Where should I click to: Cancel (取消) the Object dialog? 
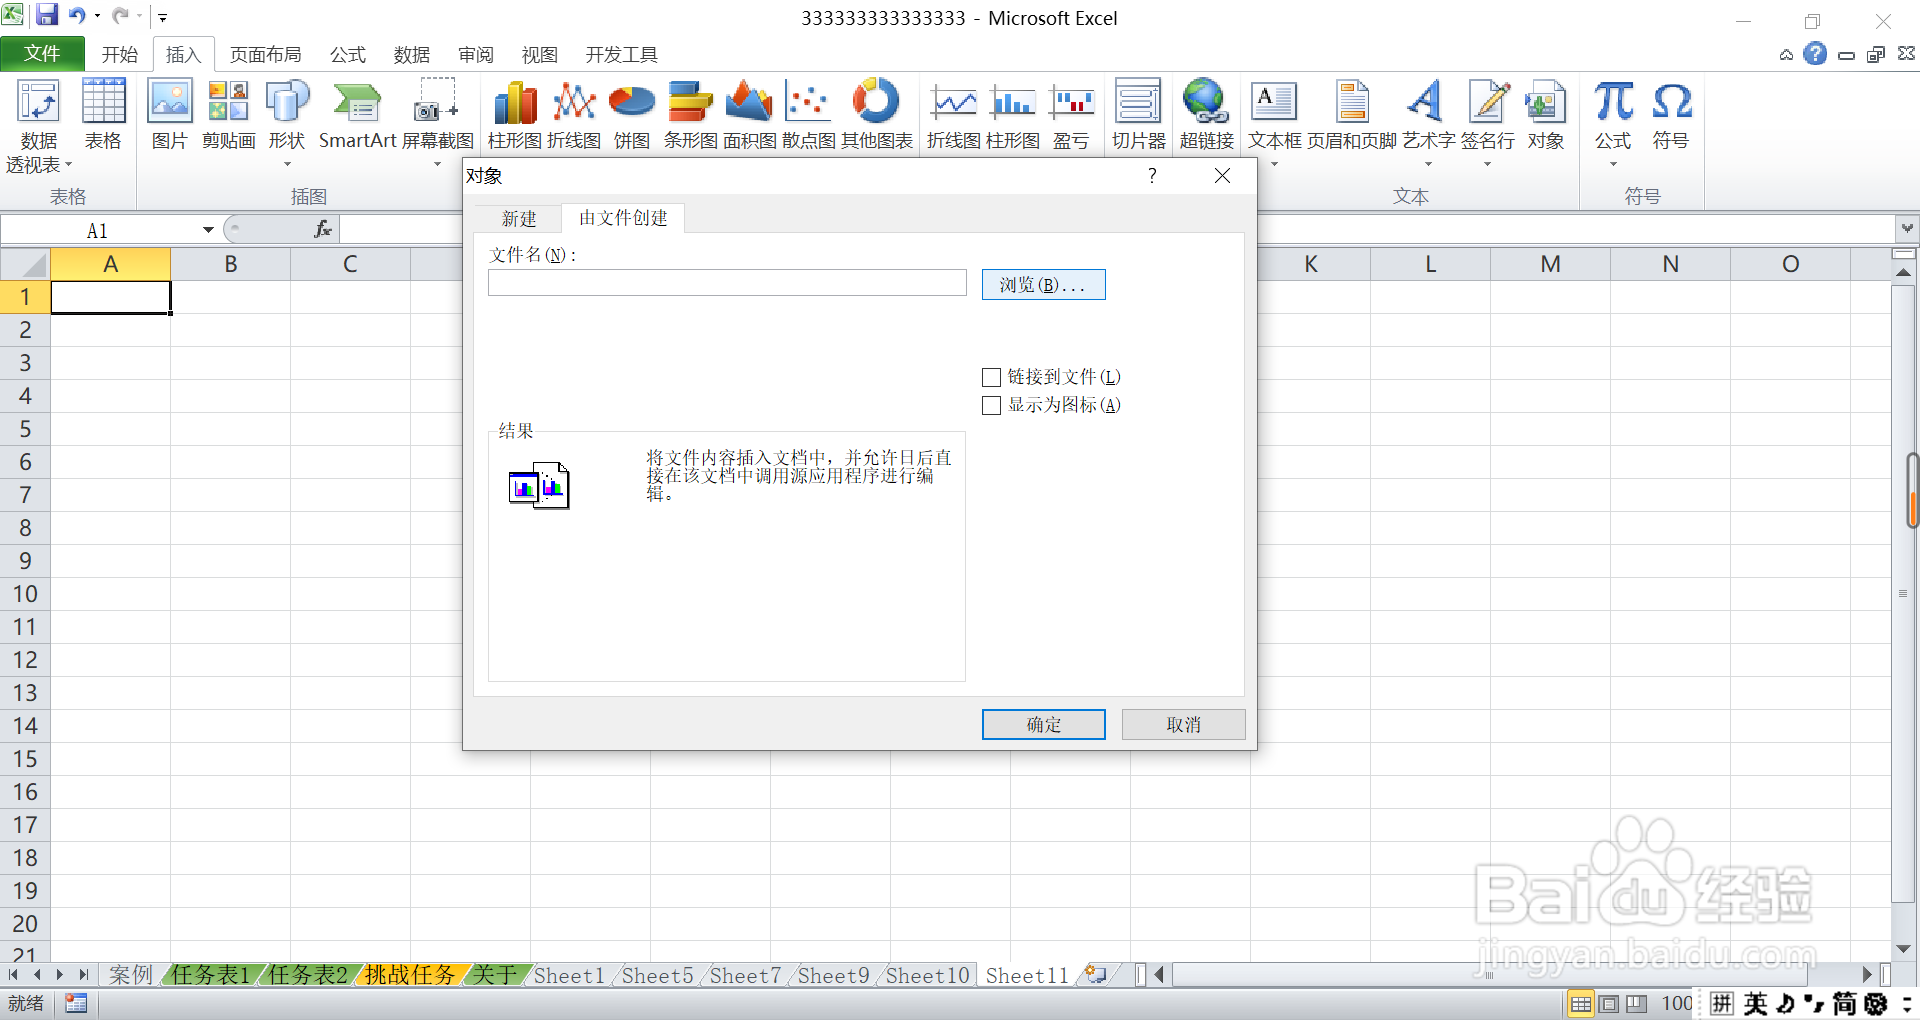(x=1183, y=725)
